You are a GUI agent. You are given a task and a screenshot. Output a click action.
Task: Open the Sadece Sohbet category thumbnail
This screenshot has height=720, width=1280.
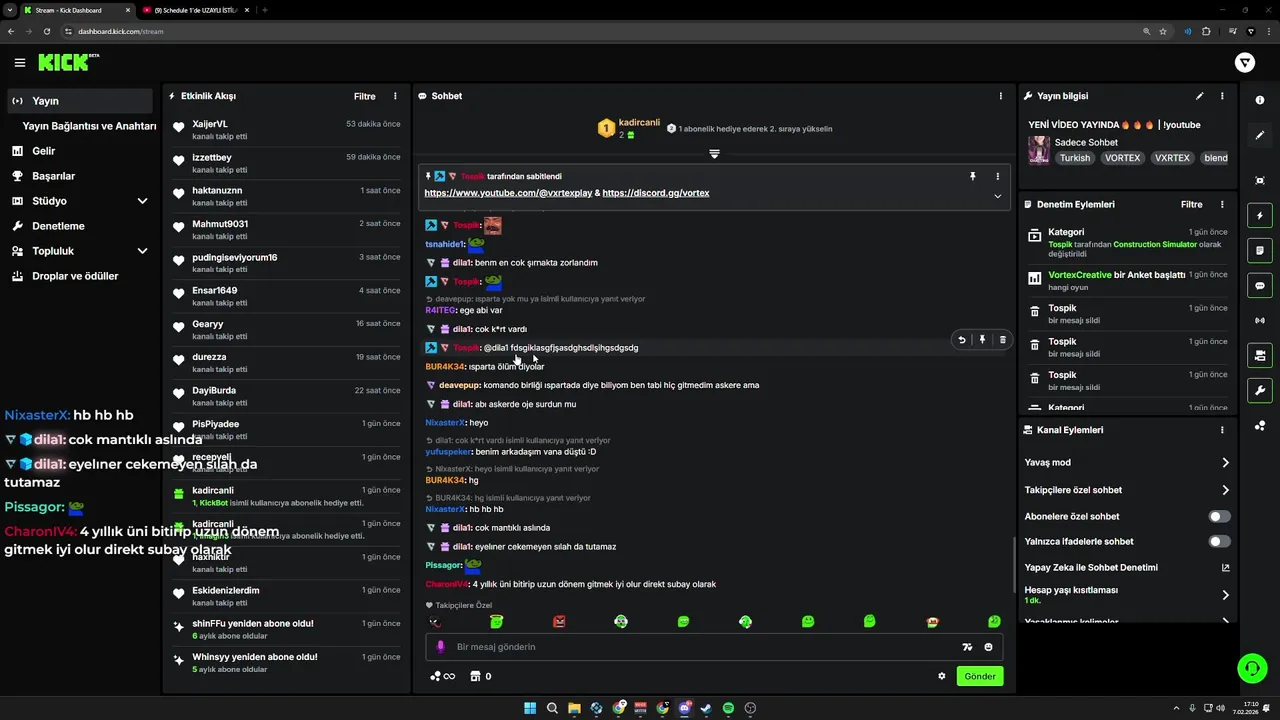coord(1039,150)
